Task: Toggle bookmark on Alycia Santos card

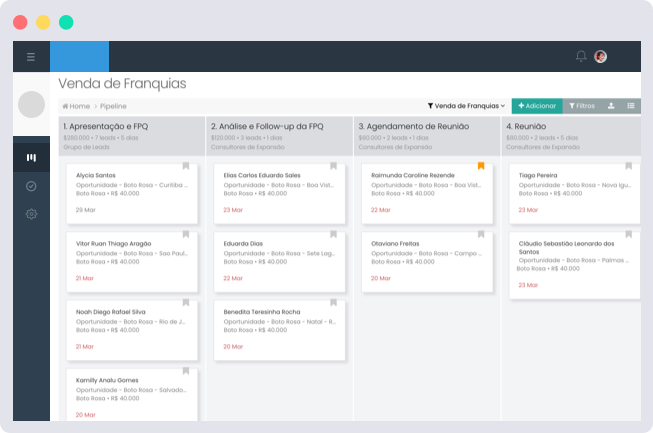Action: click(185, 166)
